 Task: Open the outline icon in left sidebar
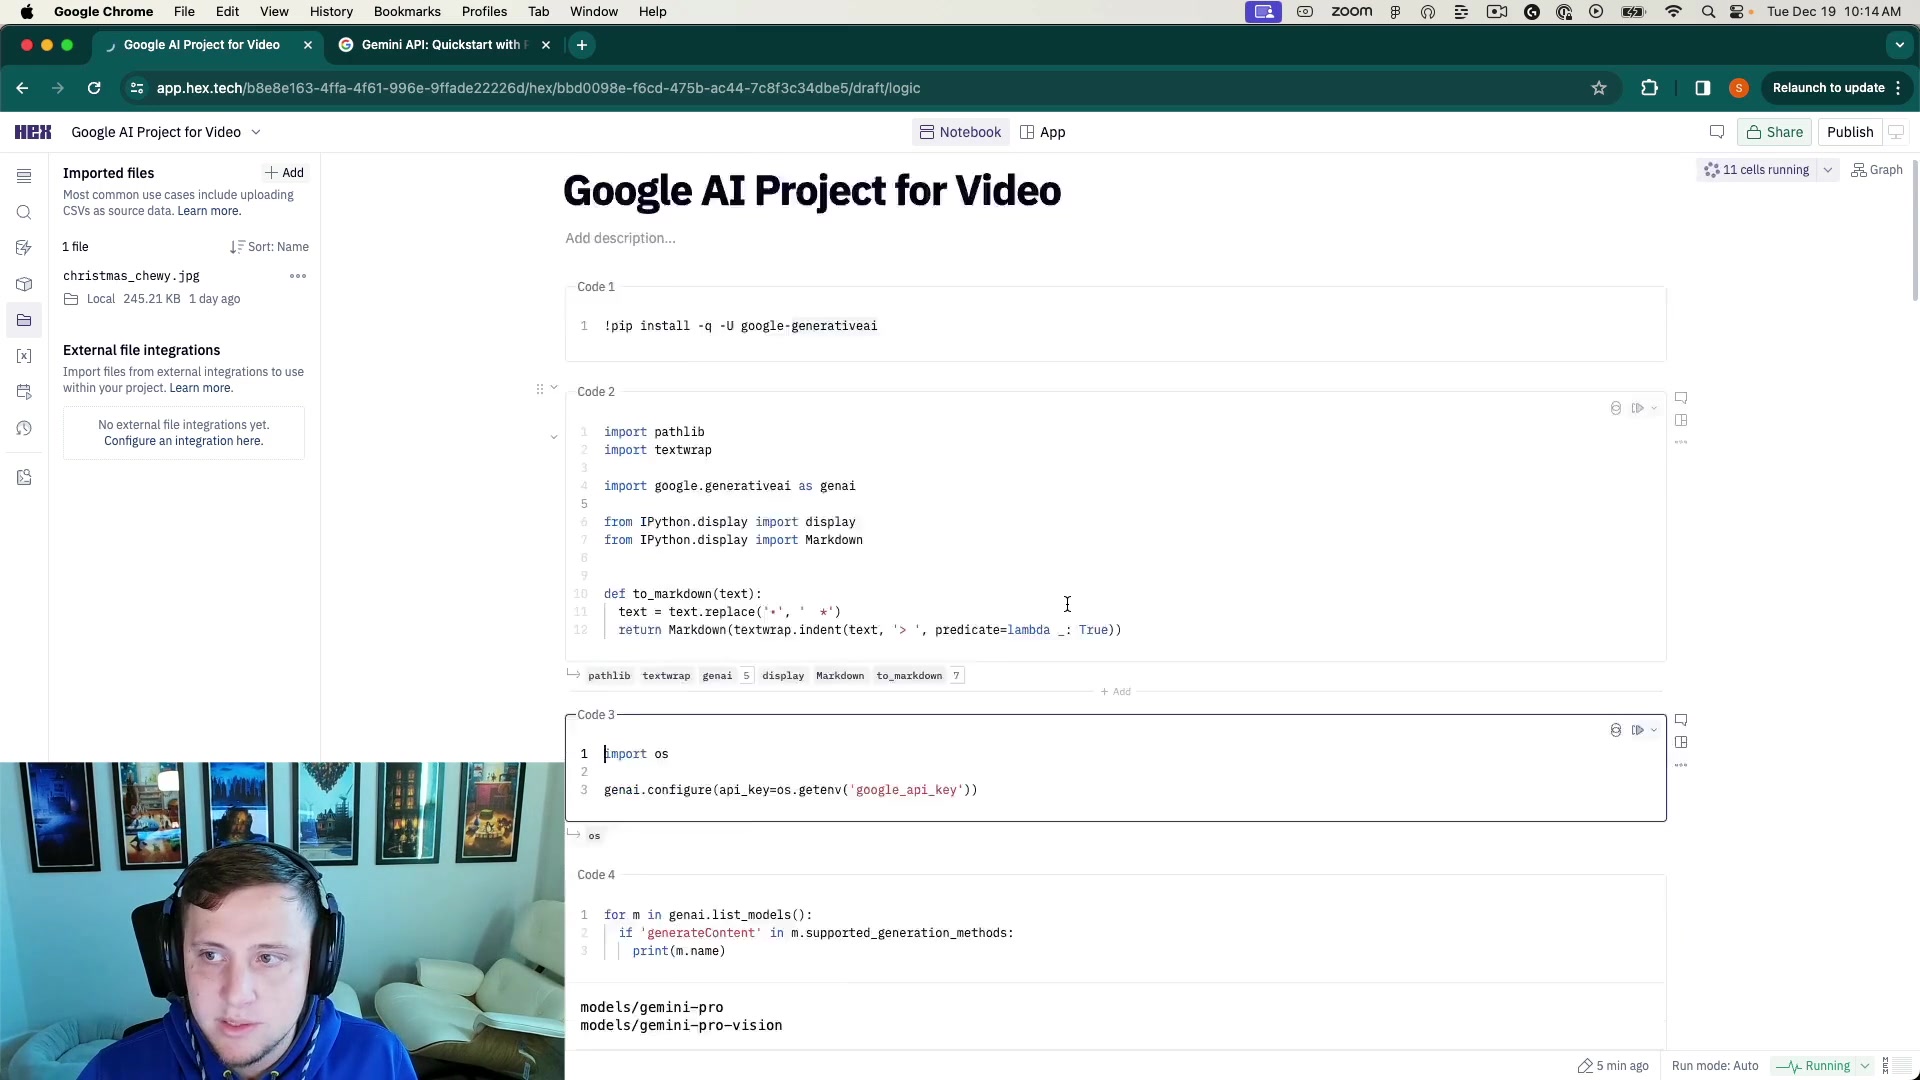tap(24, 176)
